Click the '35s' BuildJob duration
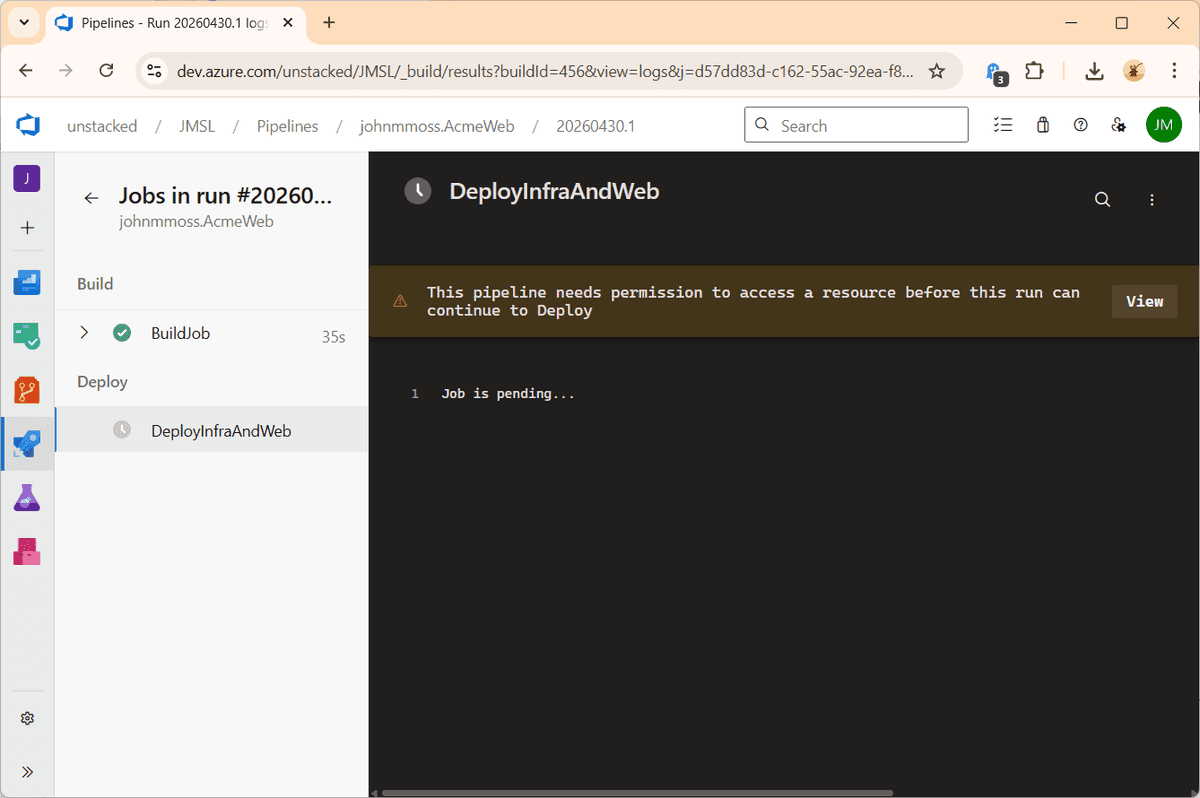 click(333, 338)
